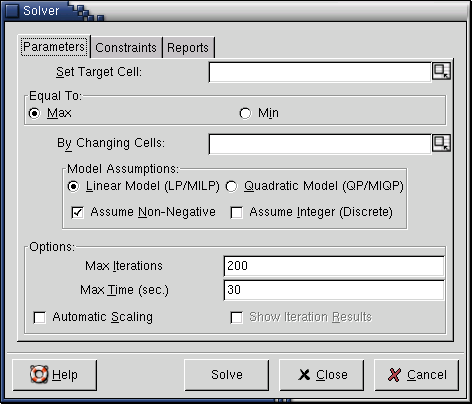Choose Quadratic Model (QP/MIQP) option
Image resolution: width=472 pixels, height=404 pixels.
[x=231, y=186]
